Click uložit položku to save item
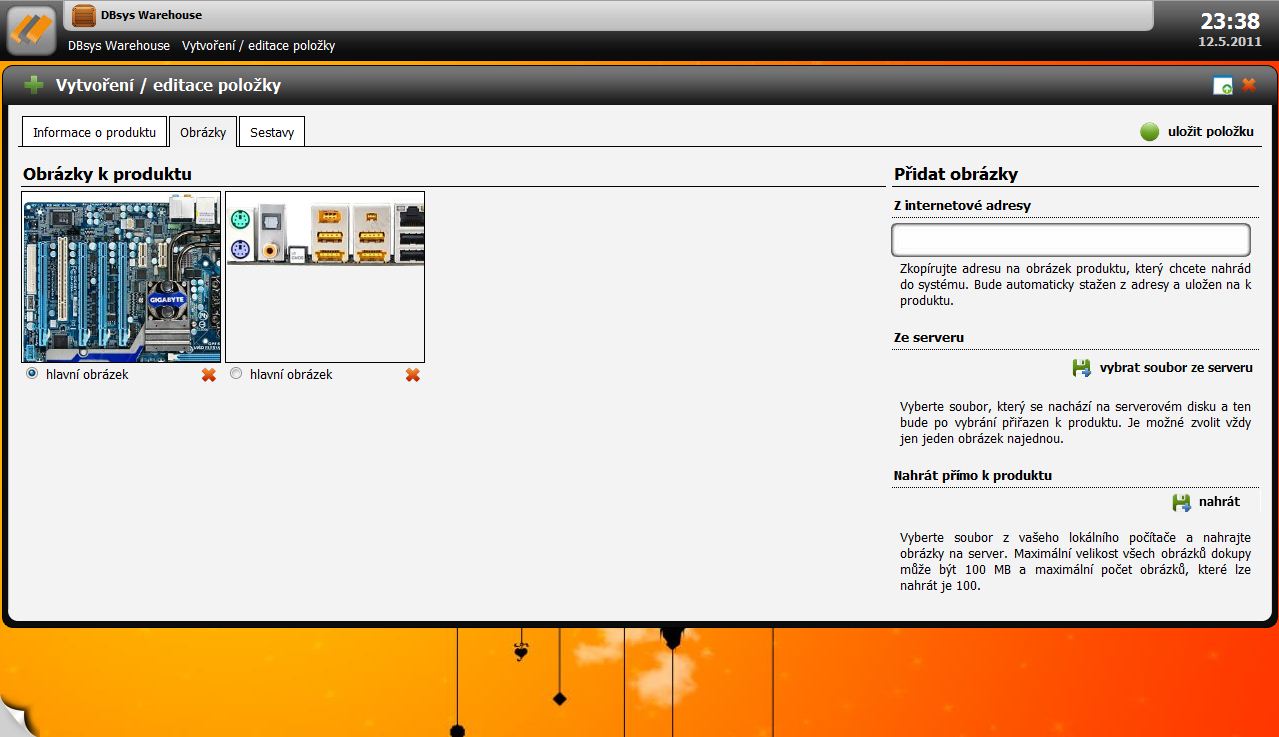Screen dimensions: 1279x737 coord(1210,132)
